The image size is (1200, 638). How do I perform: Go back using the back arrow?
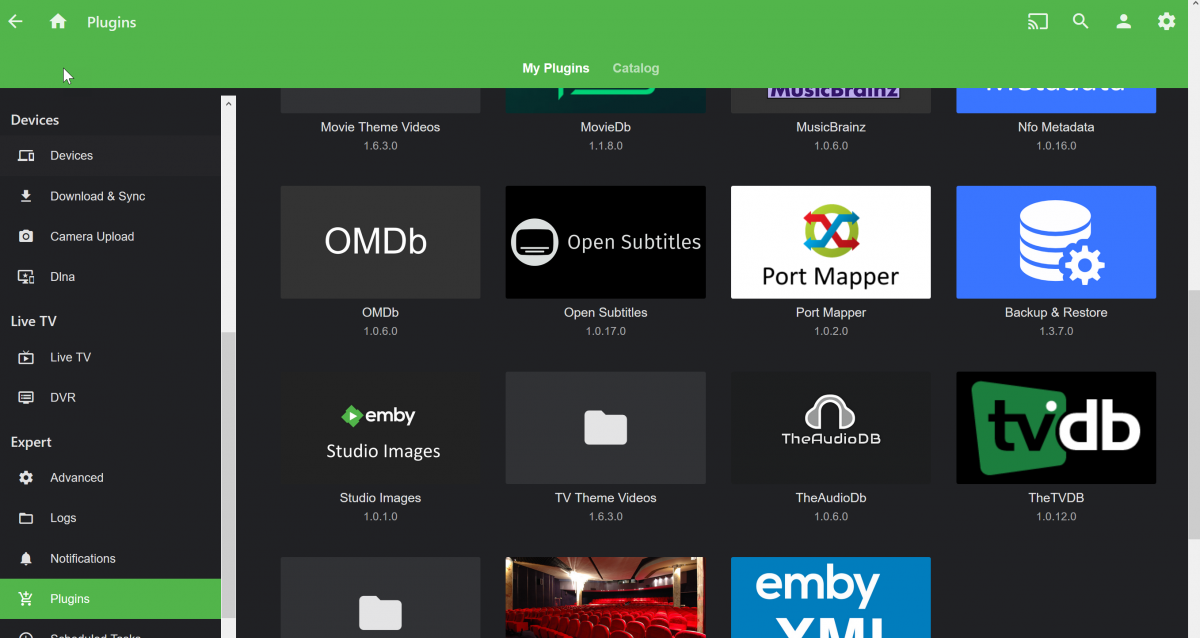16,21
